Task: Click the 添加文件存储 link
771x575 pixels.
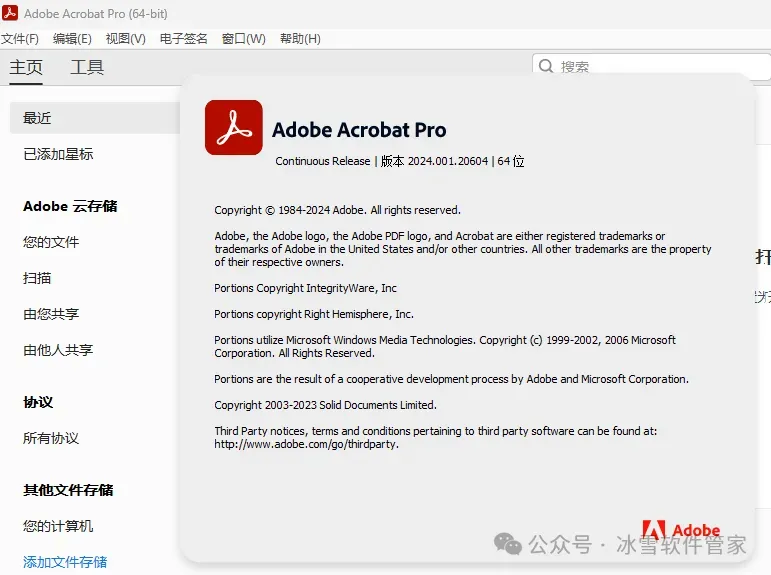Action: coord(65,562)
